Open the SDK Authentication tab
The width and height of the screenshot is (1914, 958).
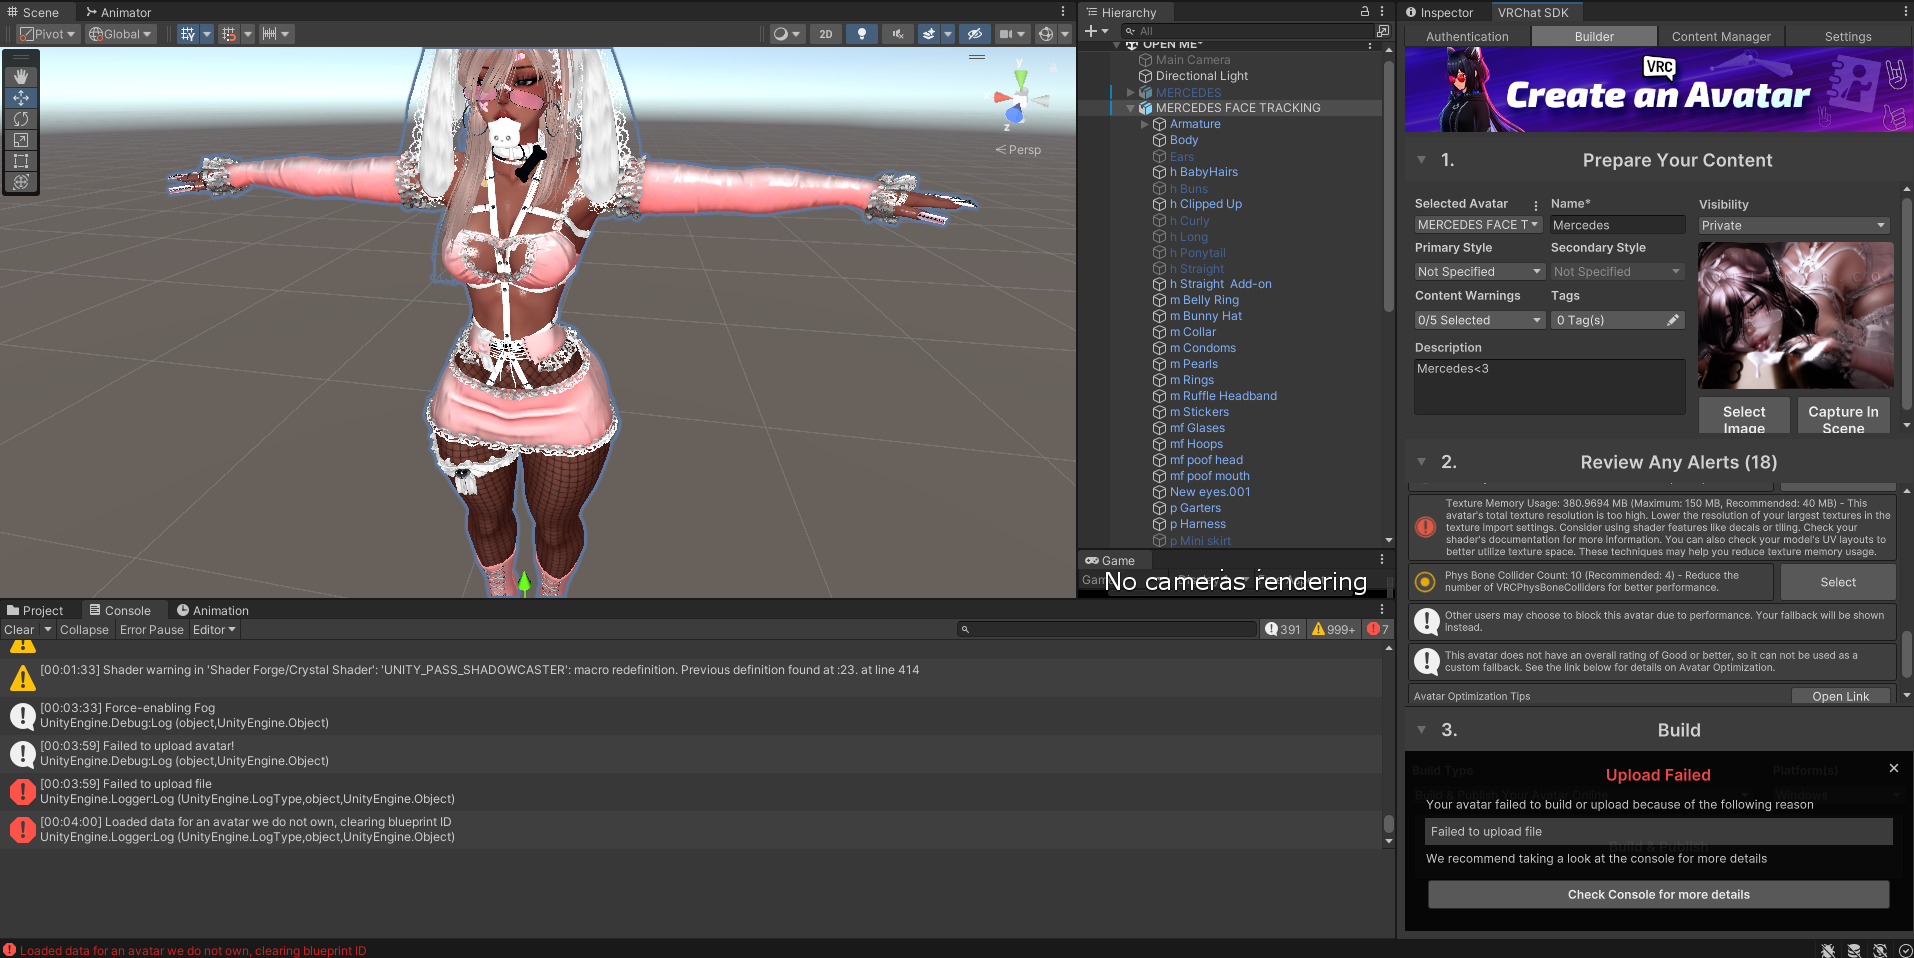tap(1467, 36)
